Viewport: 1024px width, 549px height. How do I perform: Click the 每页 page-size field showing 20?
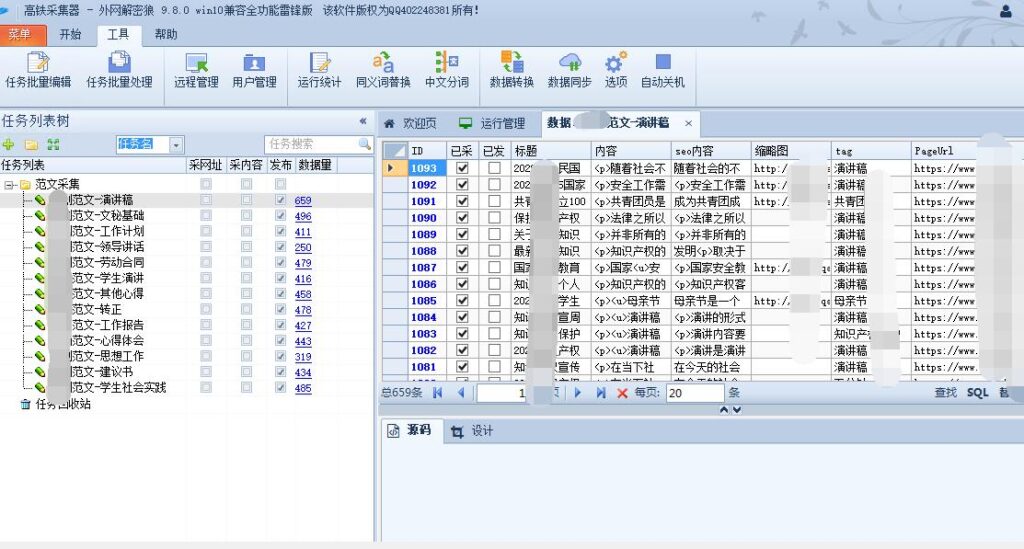[695, 393]
